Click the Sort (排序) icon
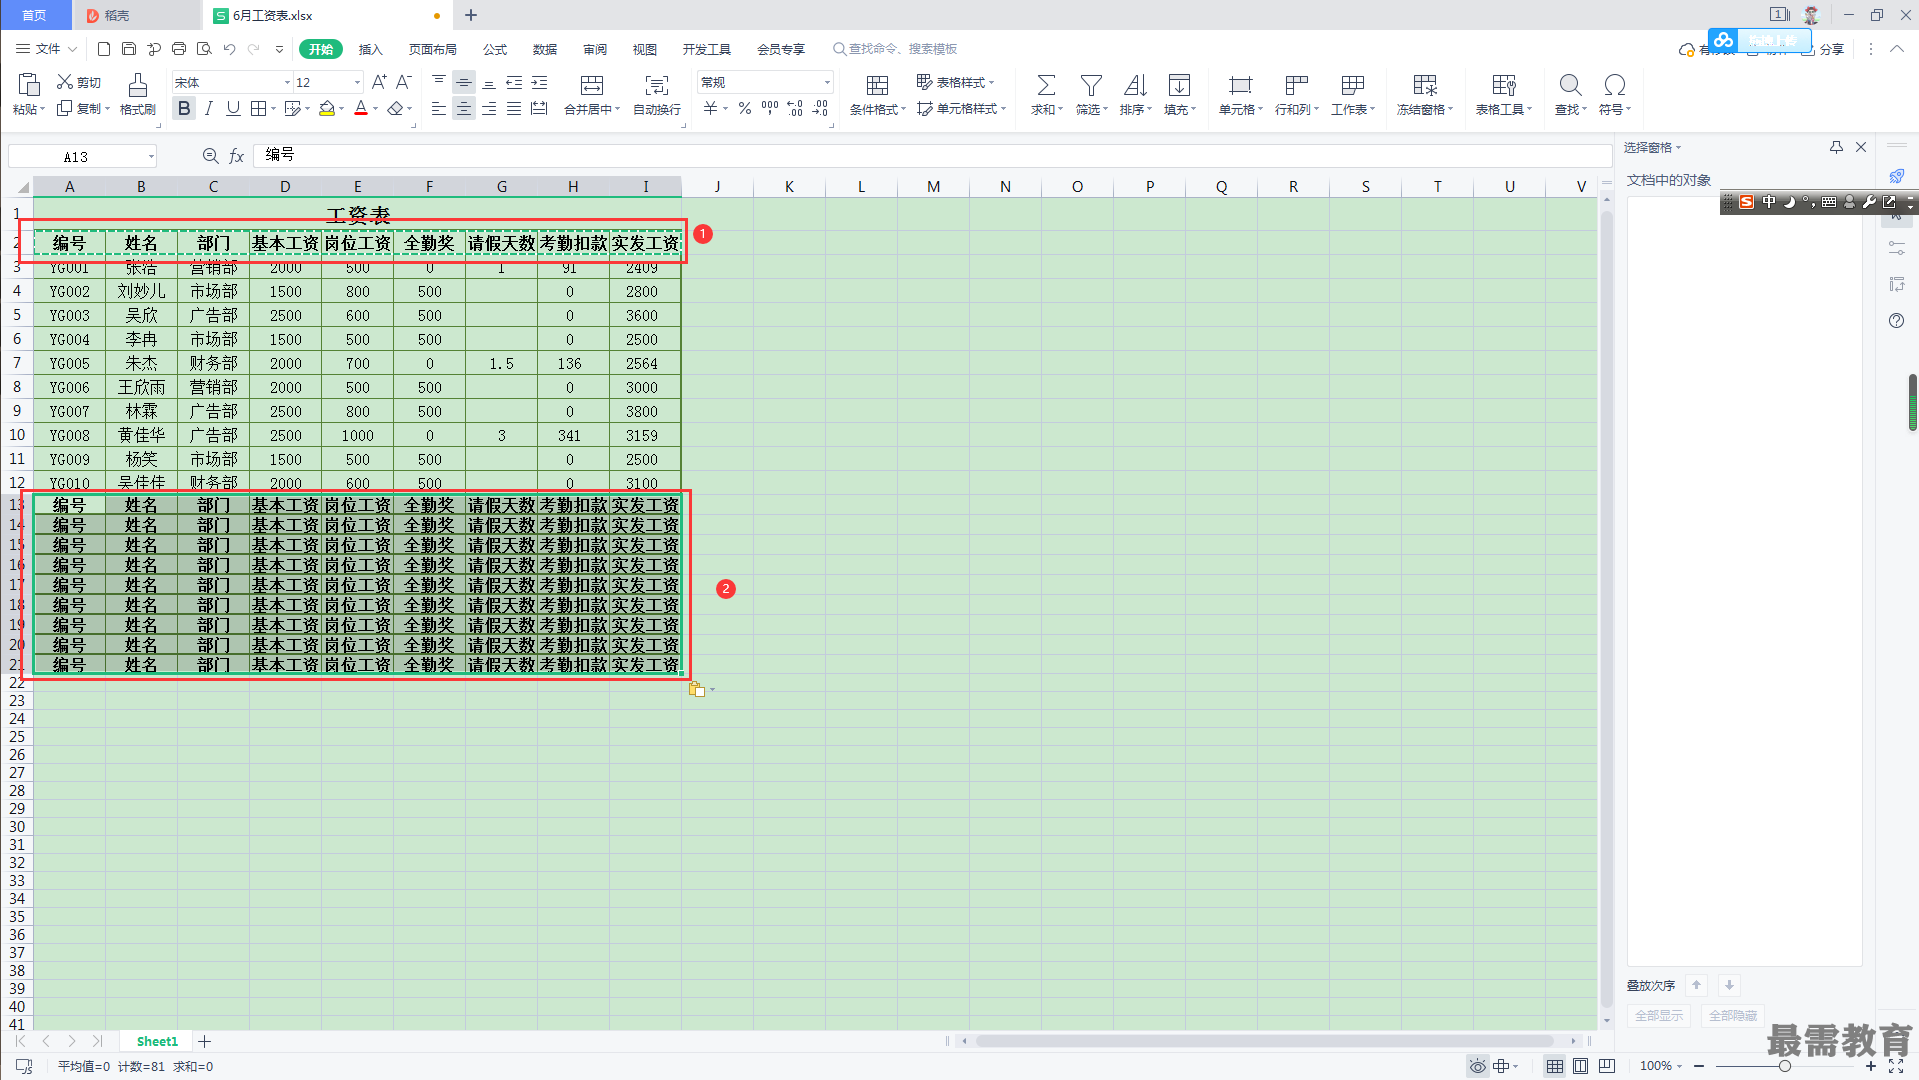 click(x=1135, y=85)
